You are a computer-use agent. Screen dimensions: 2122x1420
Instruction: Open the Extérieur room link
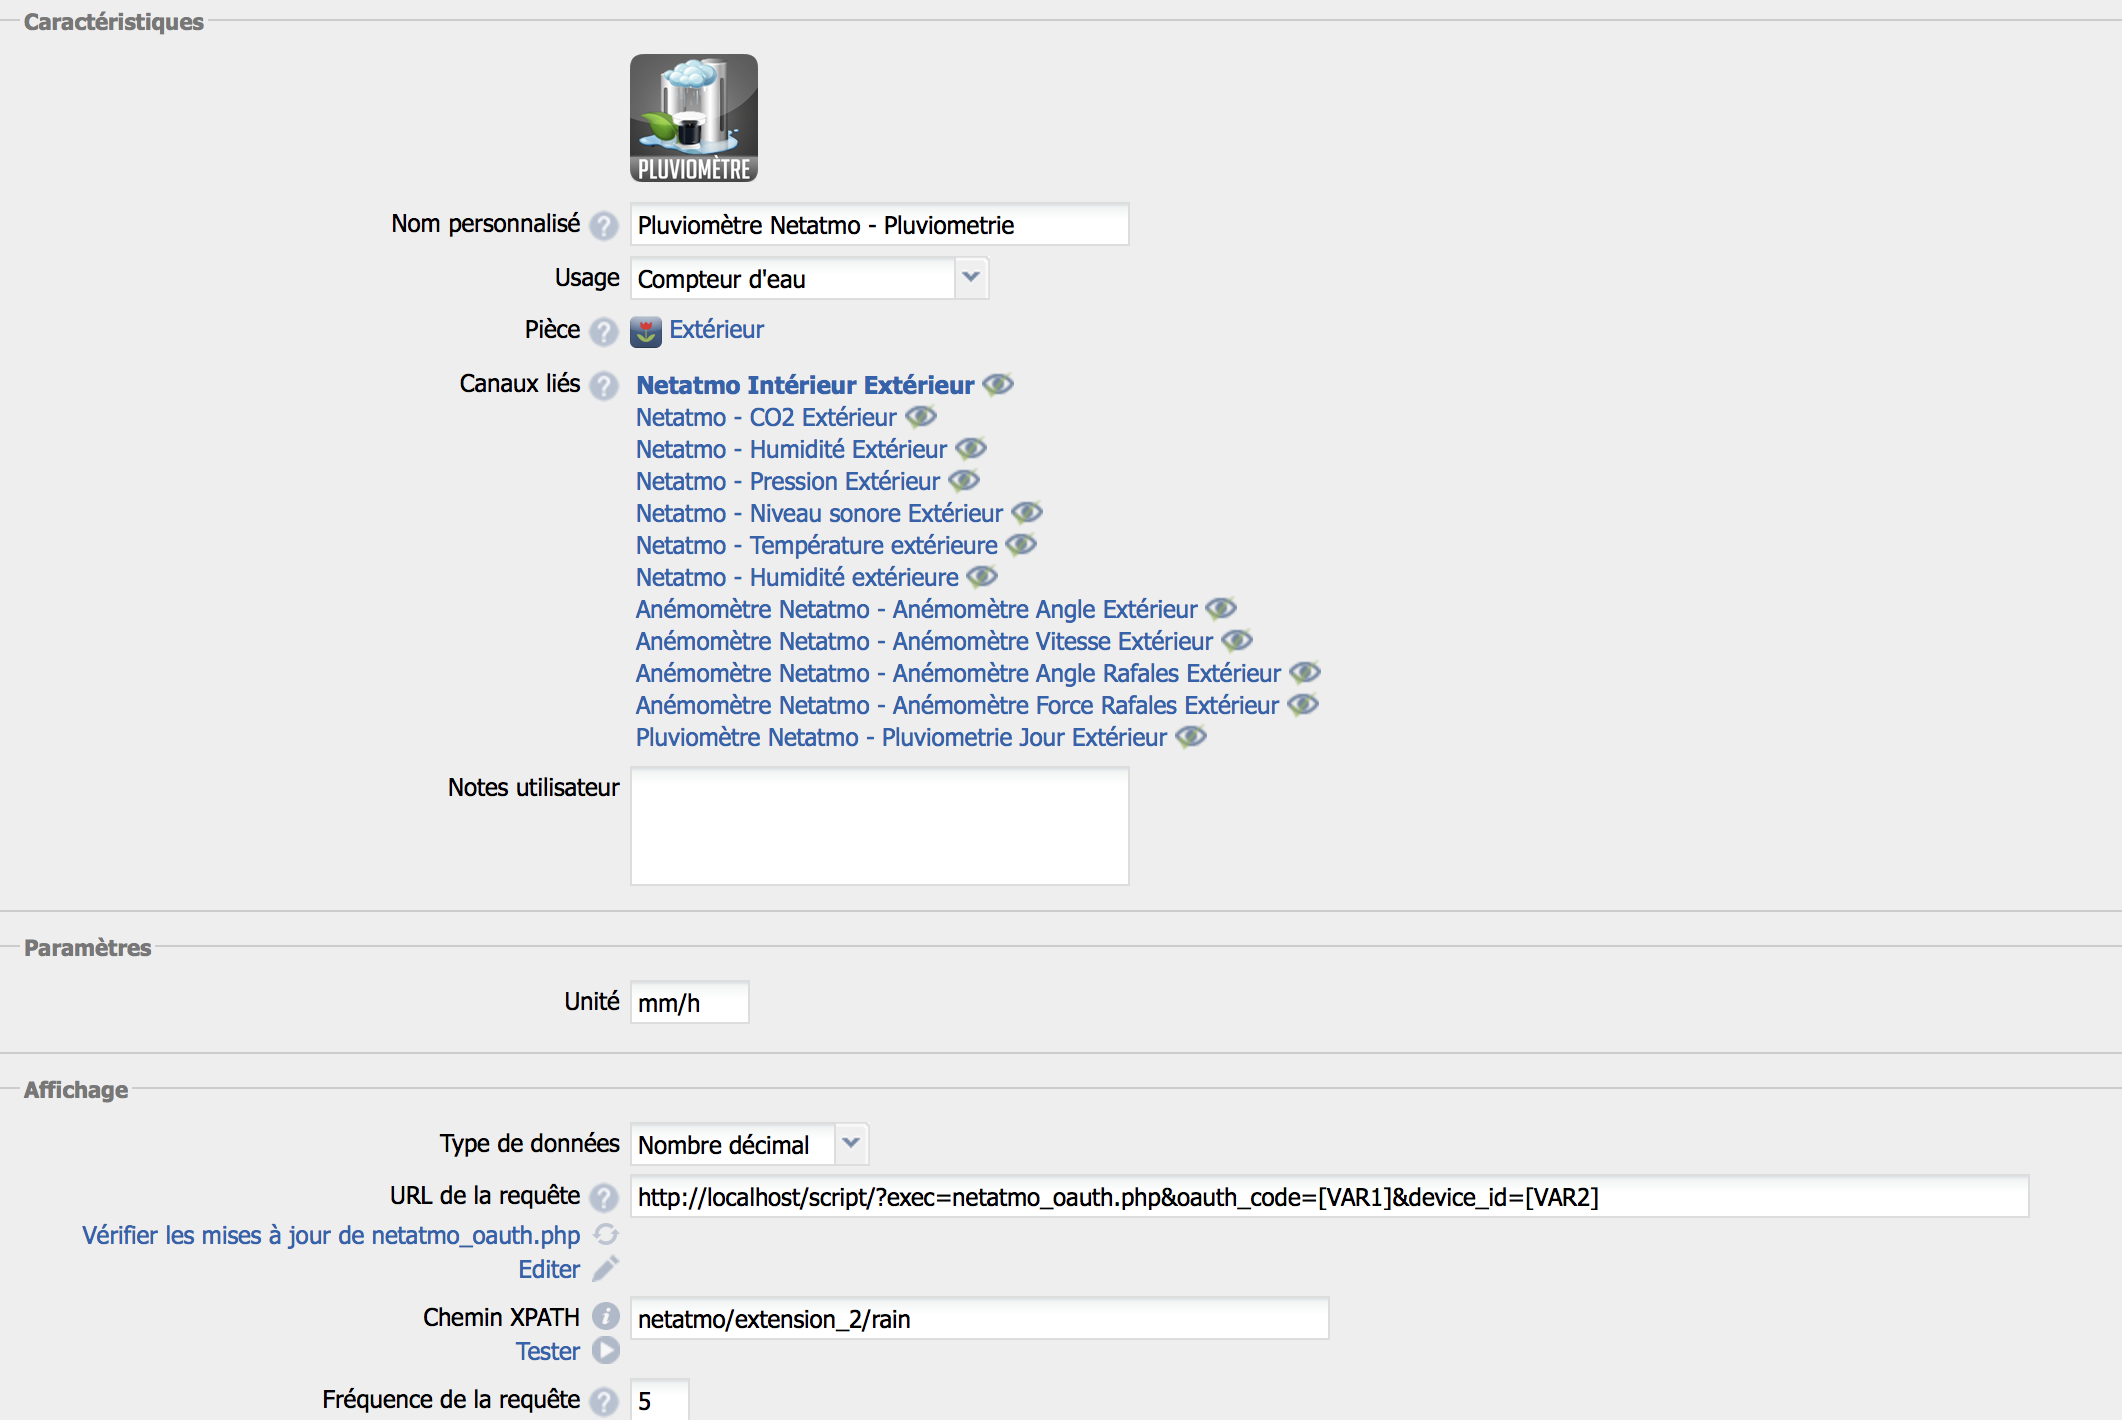click(x=716, y=330)
